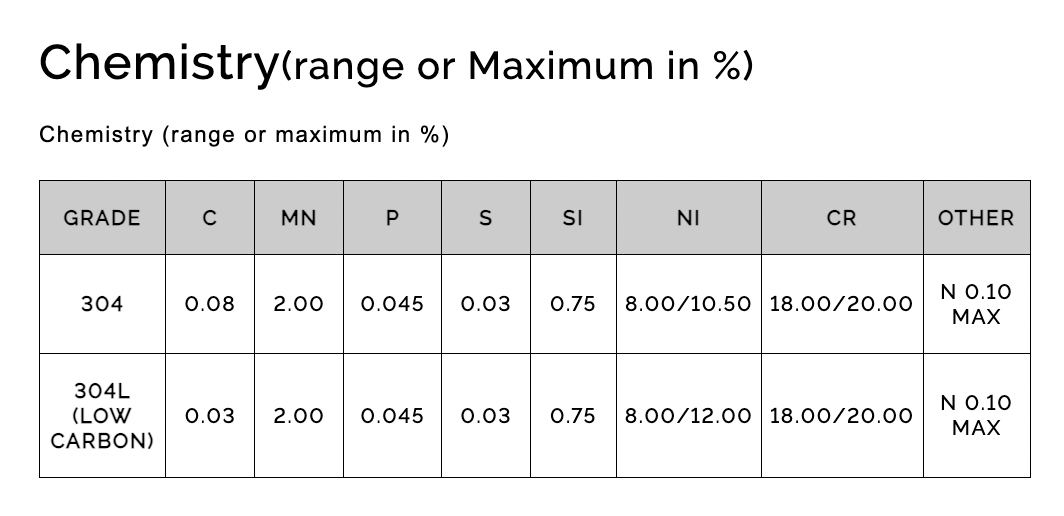Select the 0.08 carbon value for 304
1064x516 pixels.
(x=210, y=304)
